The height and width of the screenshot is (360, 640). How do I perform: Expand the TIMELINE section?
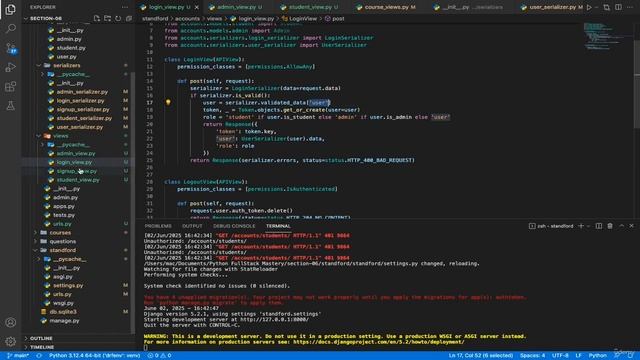pyautogui.click(x=42, y=347)
